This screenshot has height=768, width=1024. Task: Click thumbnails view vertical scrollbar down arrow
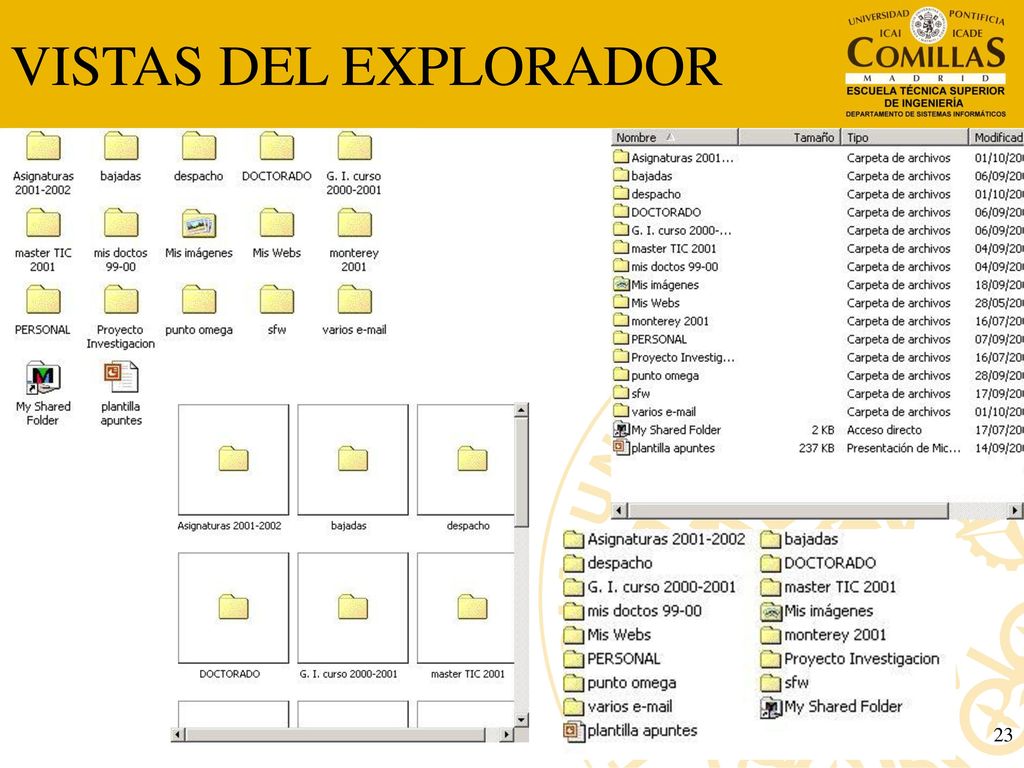(x=521, y=720)
